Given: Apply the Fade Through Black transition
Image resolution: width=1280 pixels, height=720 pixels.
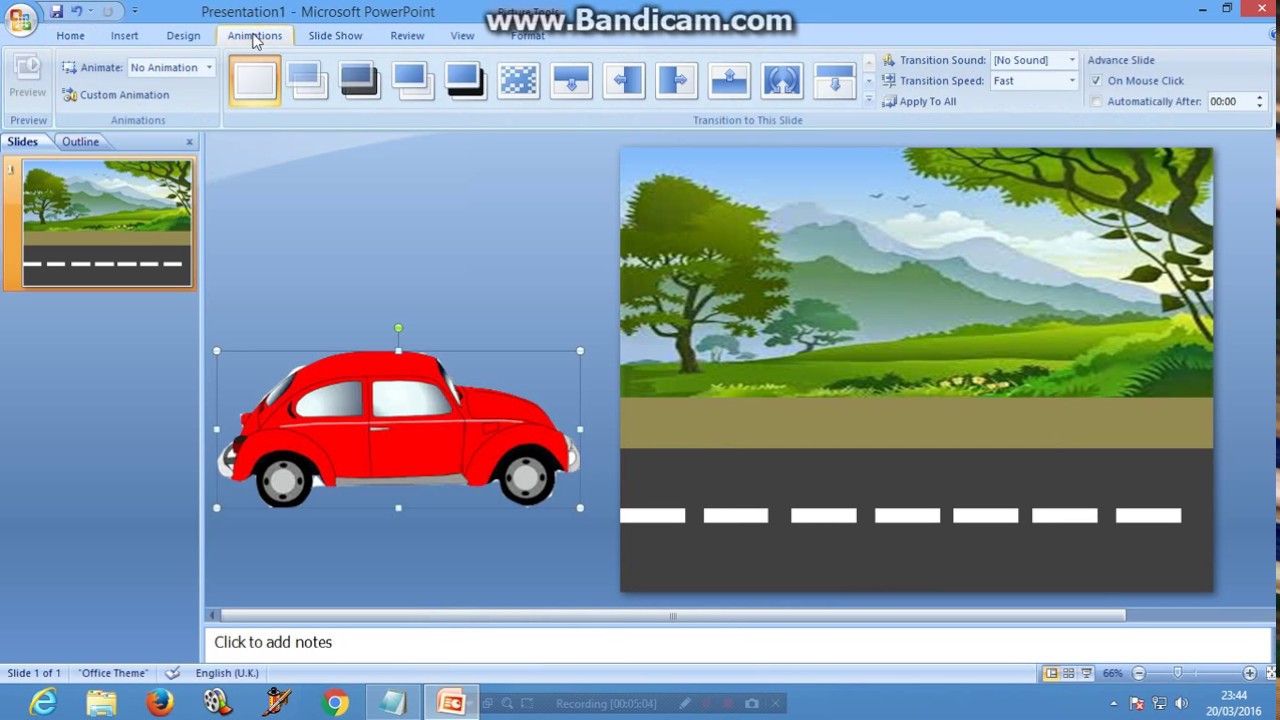Looking at the screenshot, I should click(x=359, y=80).
